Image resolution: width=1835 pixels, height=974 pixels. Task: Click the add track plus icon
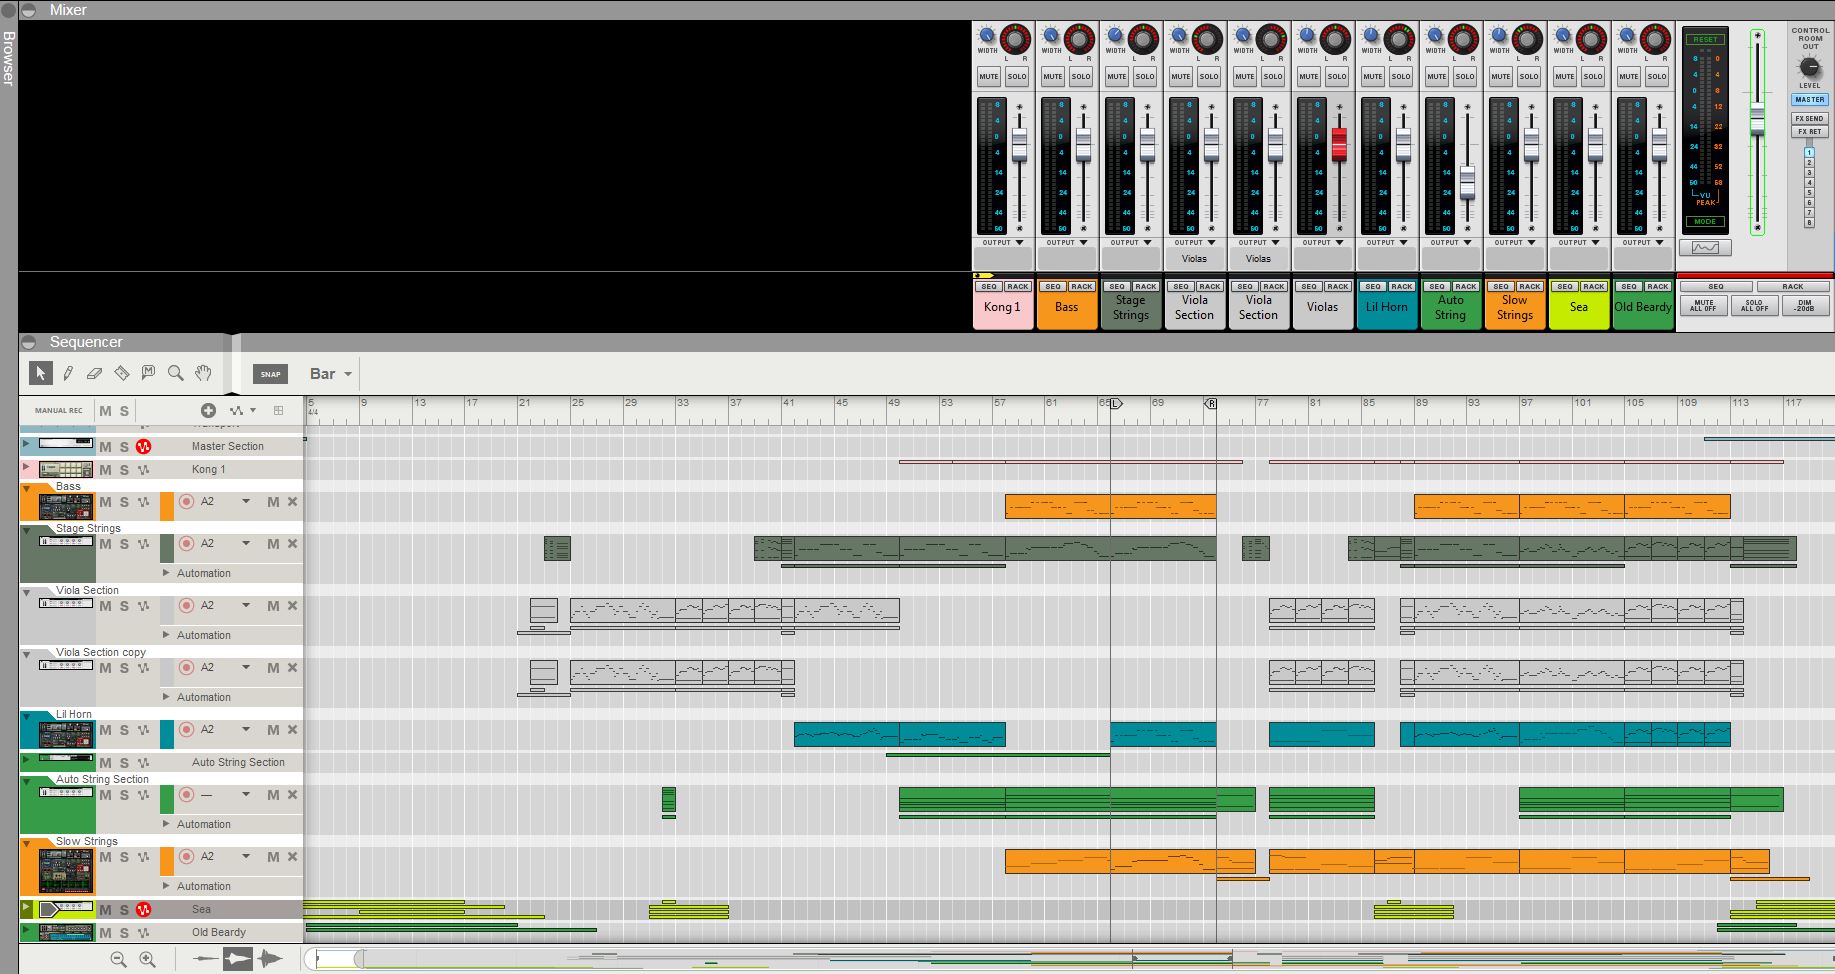(x=208, y=410)
